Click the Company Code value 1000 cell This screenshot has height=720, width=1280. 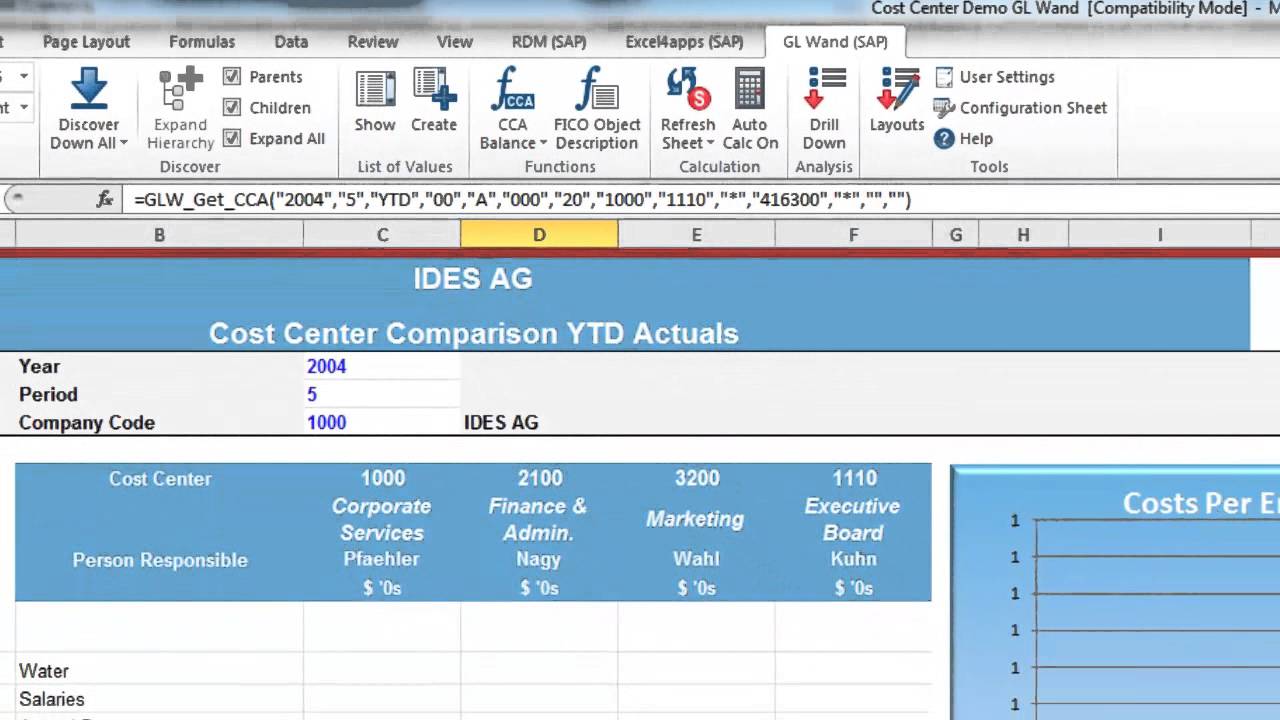point(382,422)
